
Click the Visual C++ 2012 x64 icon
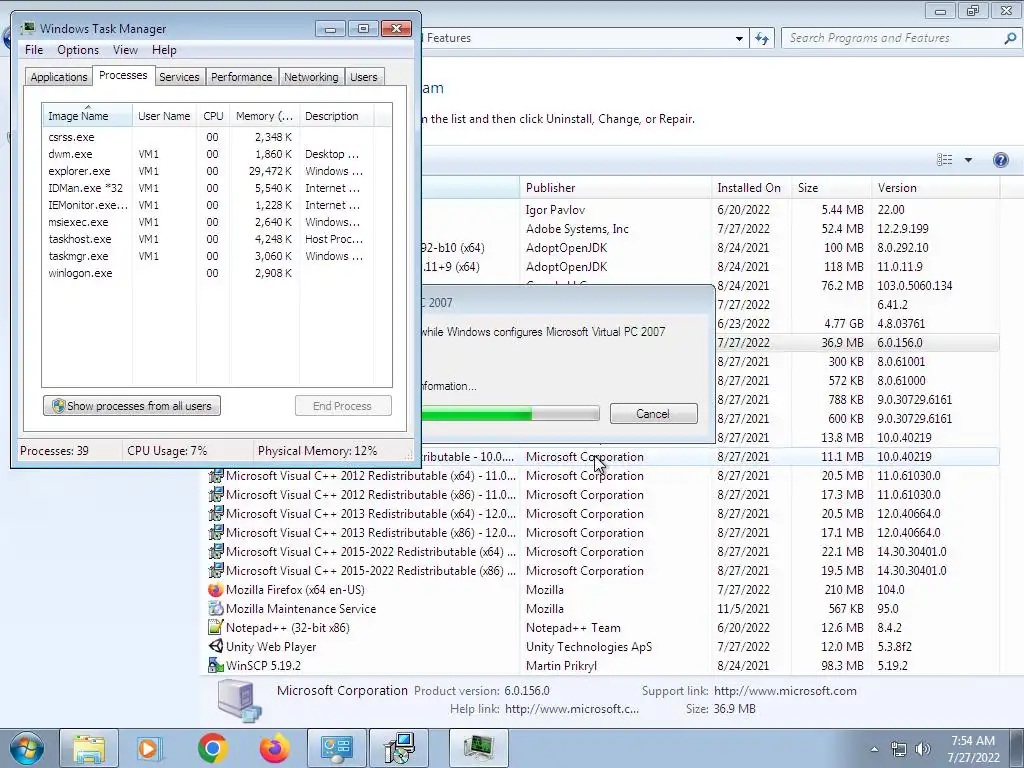pos(215,476)
